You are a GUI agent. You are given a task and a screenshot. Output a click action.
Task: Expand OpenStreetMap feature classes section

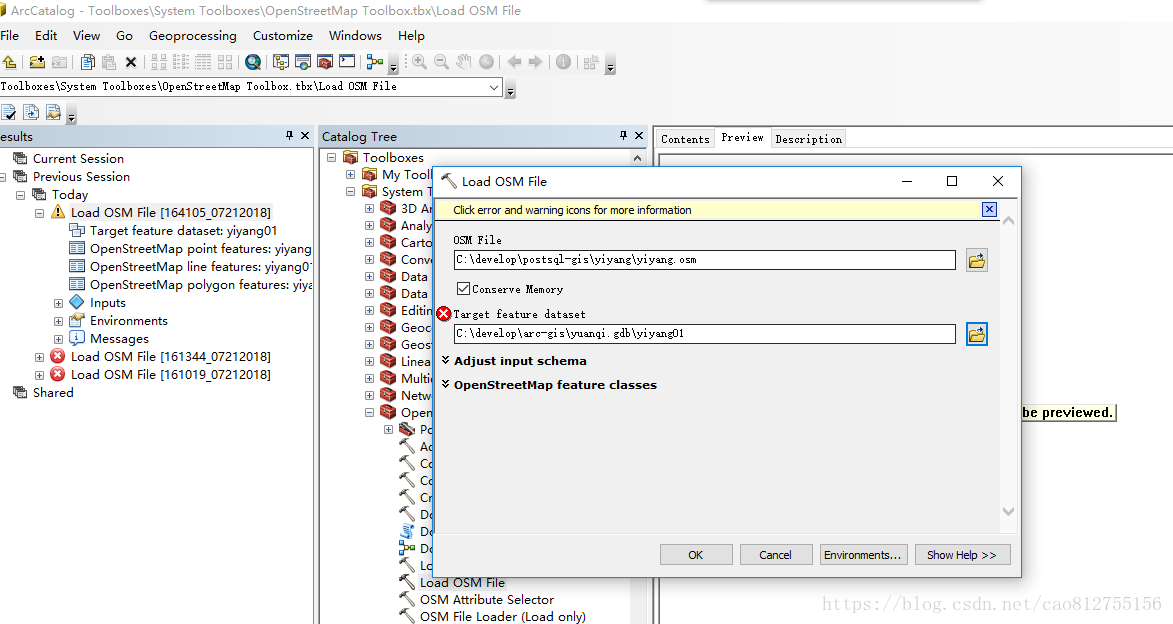(445, 385)
